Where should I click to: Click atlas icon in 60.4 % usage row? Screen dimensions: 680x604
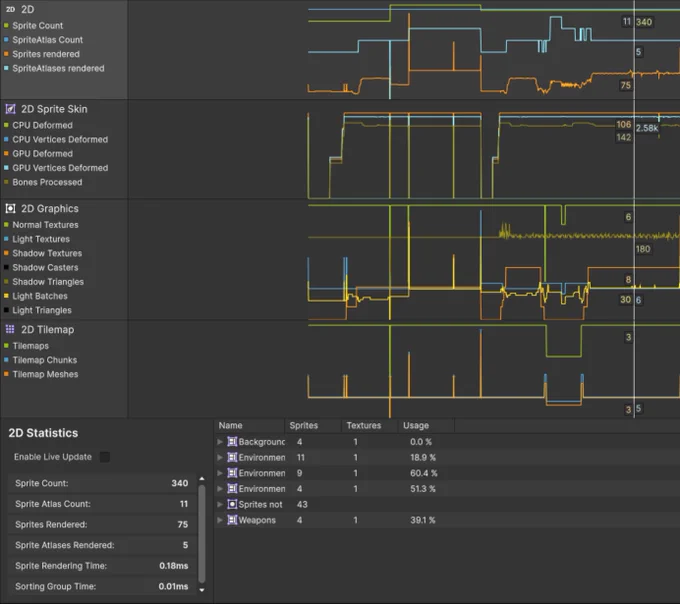coord(232,473)
